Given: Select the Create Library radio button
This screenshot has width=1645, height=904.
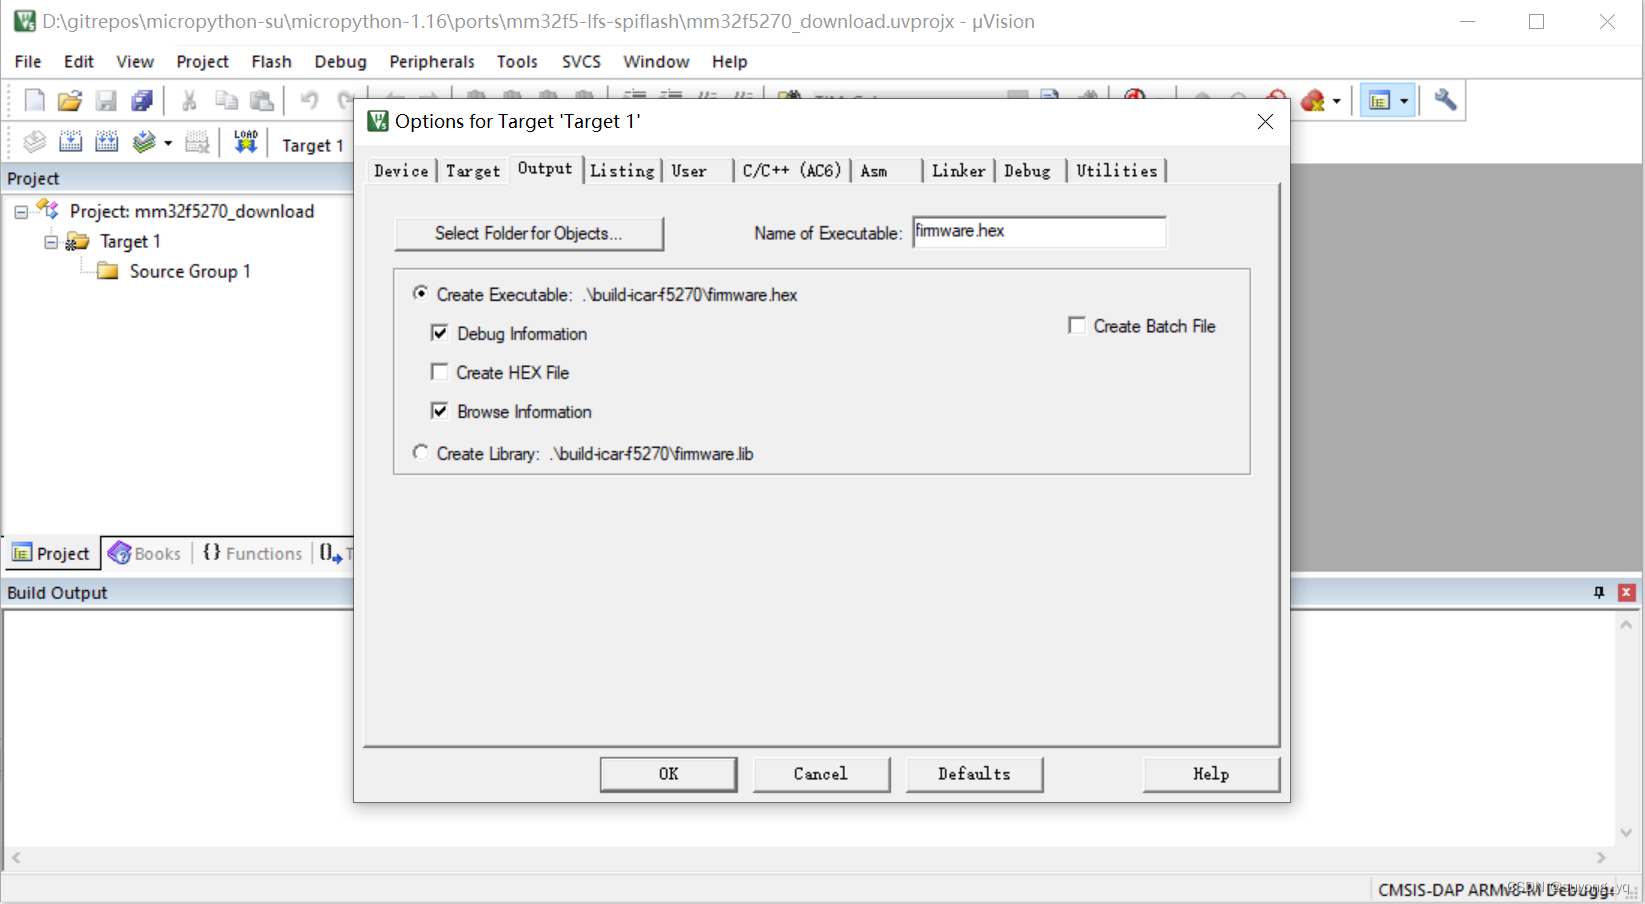Looking at the screenshot, I should click(421, 453).
